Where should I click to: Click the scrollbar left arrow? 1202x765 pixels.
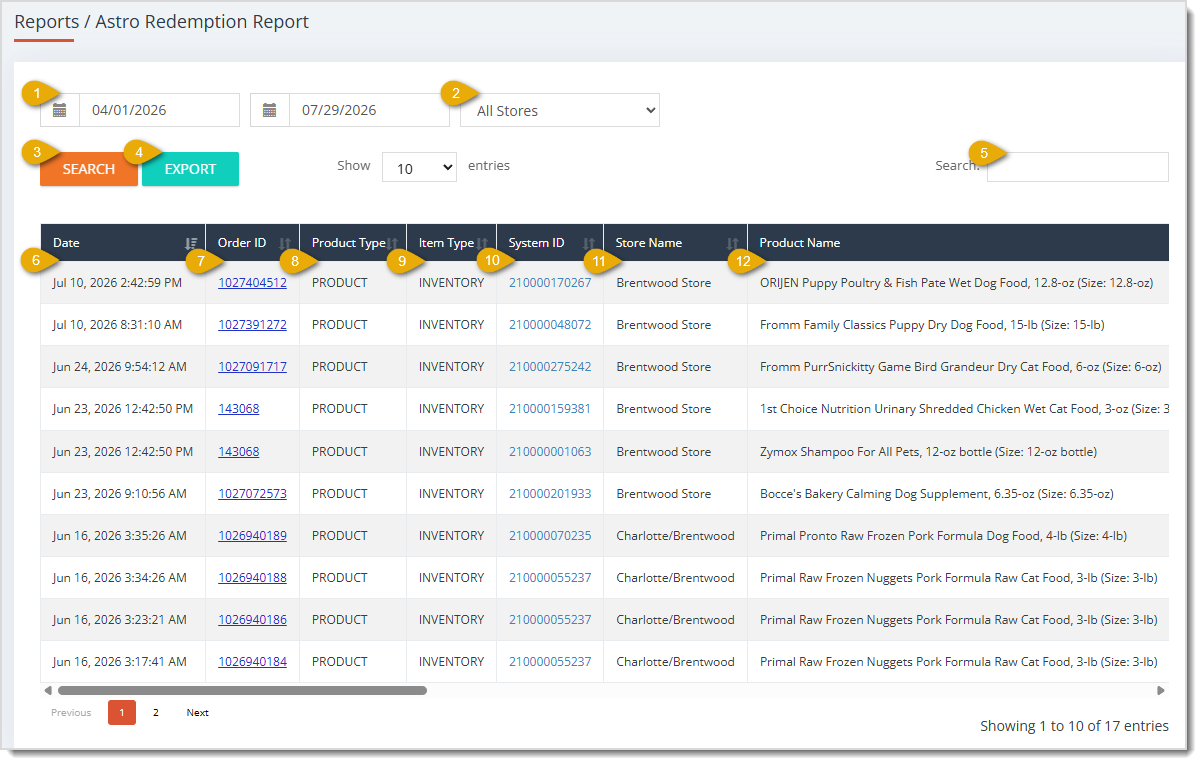(x=47, y=690)
